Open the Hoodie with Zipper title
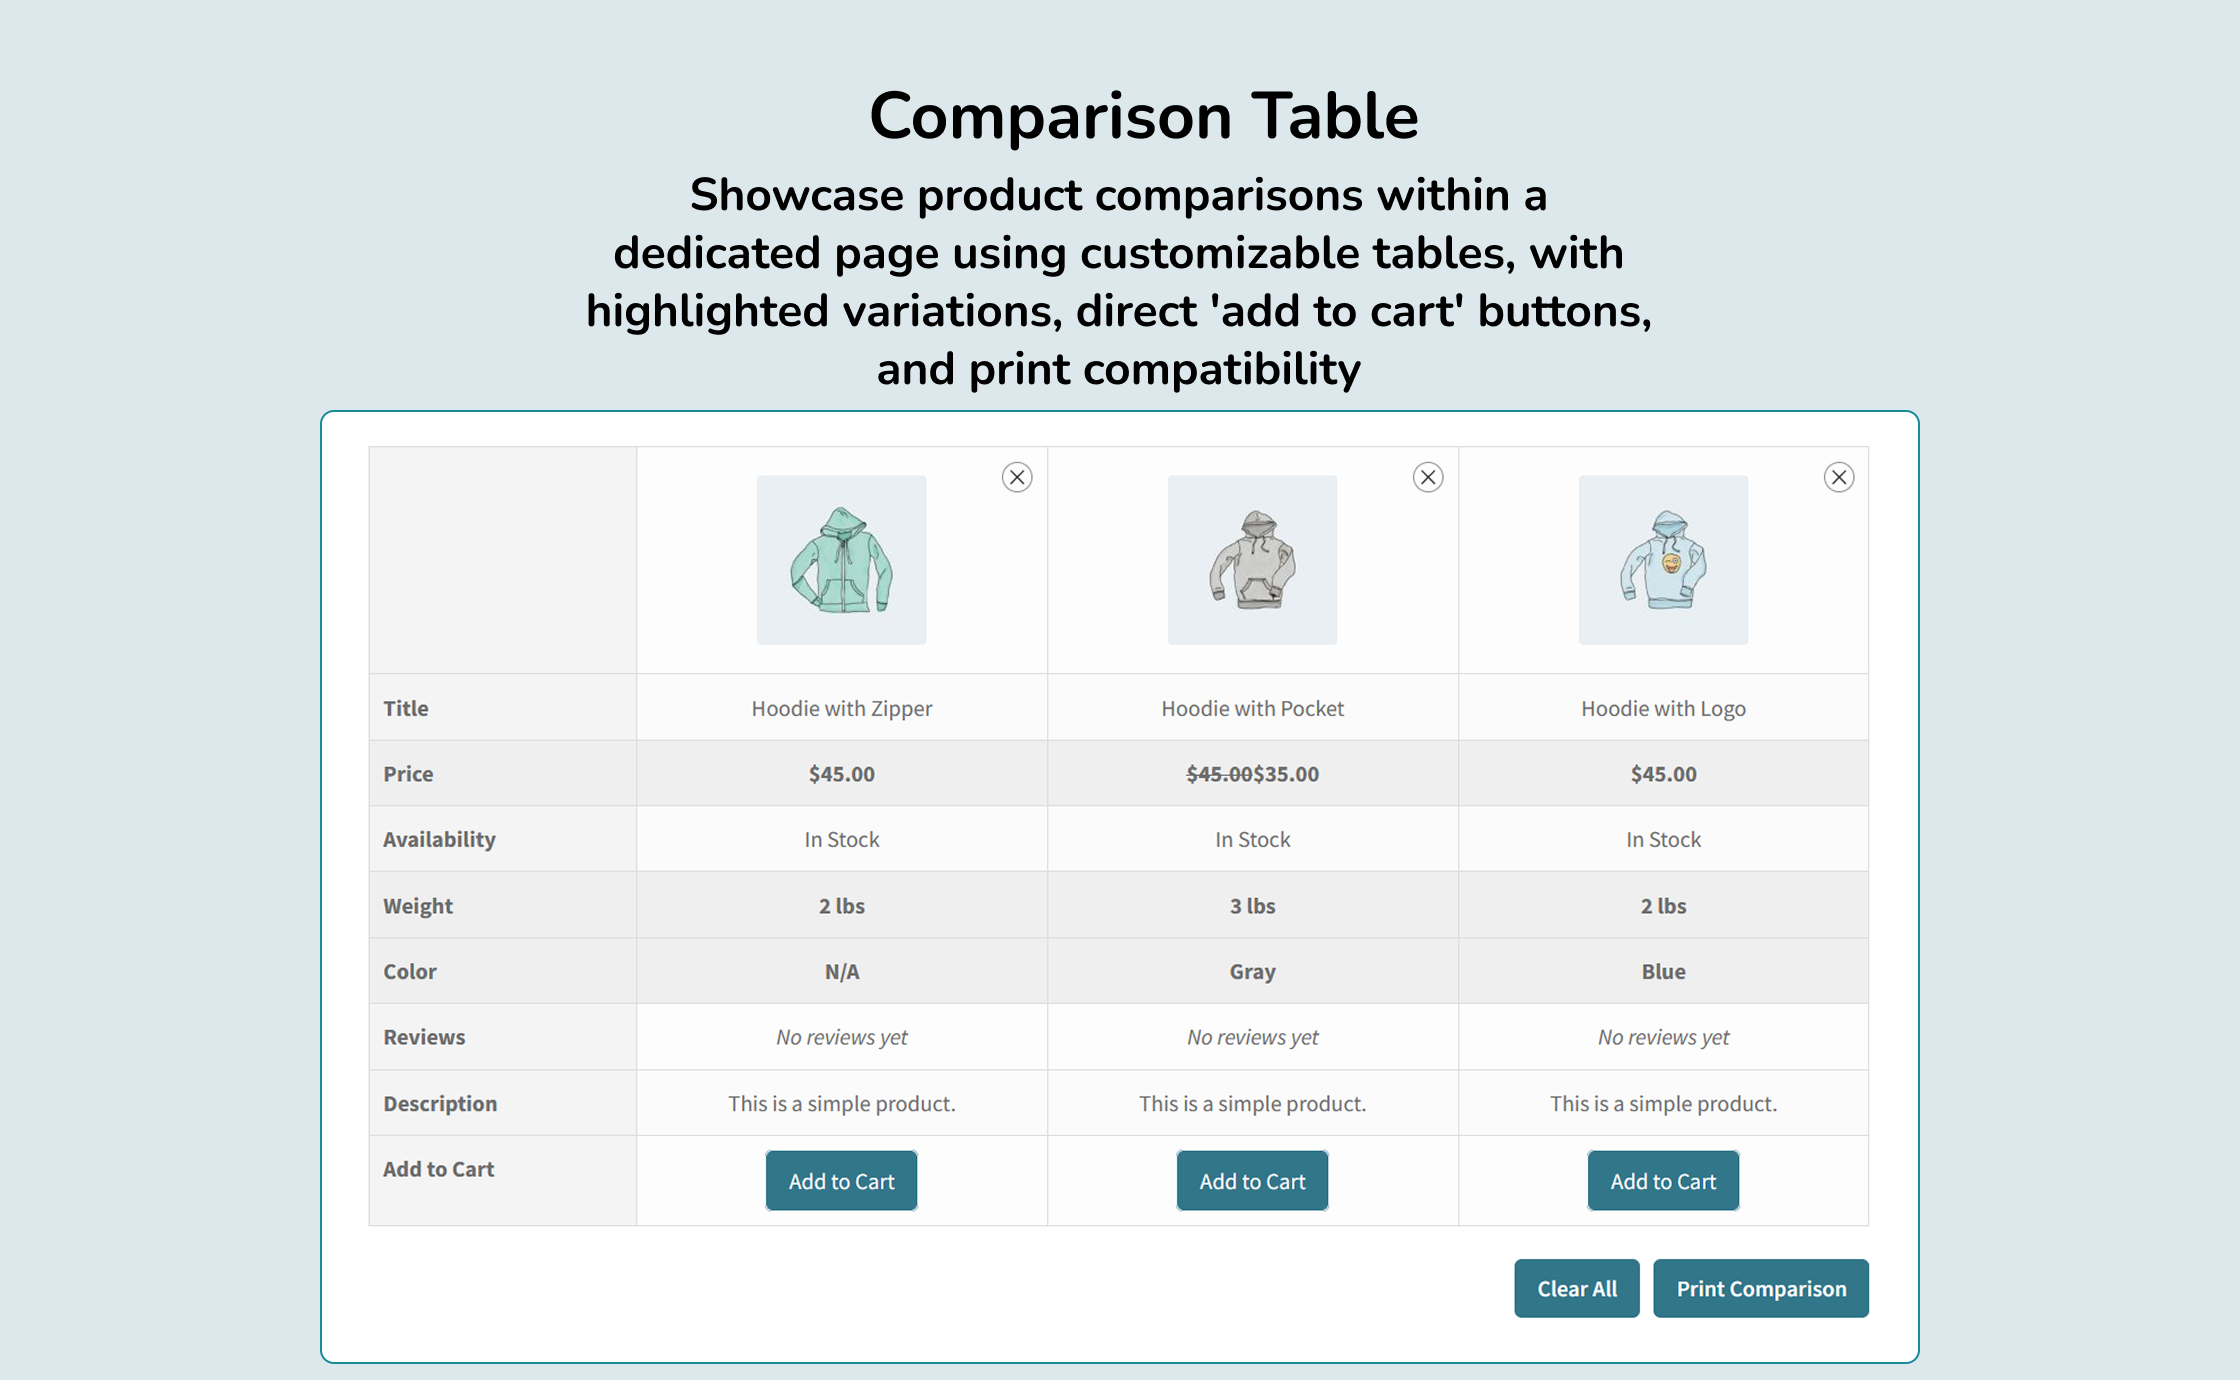Viewport: 2240px width, 1380px height. pos(841,708)
